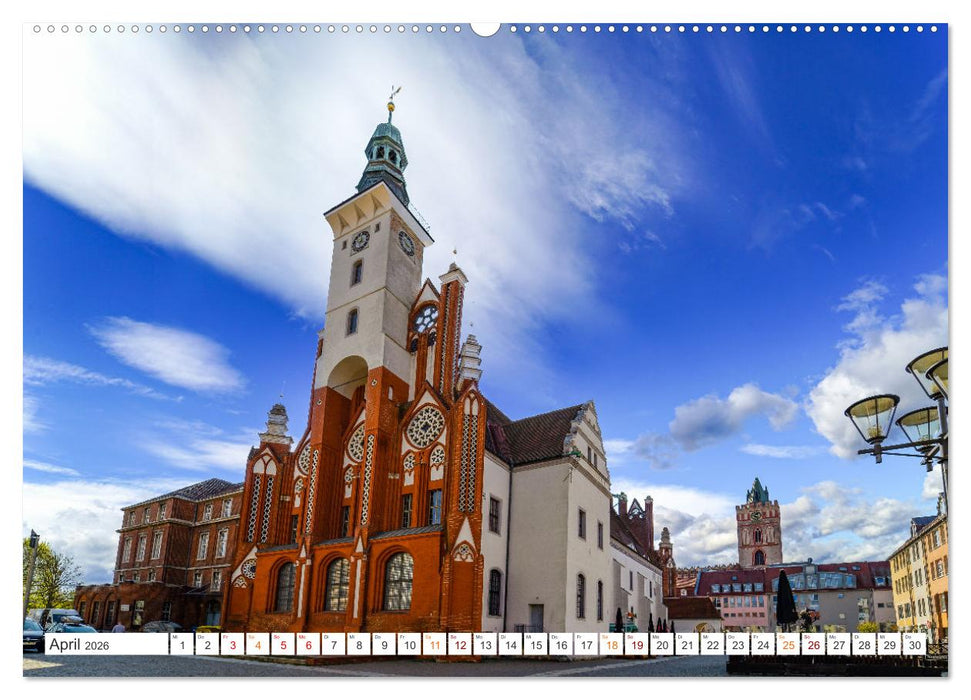Select the red date 12
Image resolution: width=971 pixels, height=700 pixels.
pos(459,644)
